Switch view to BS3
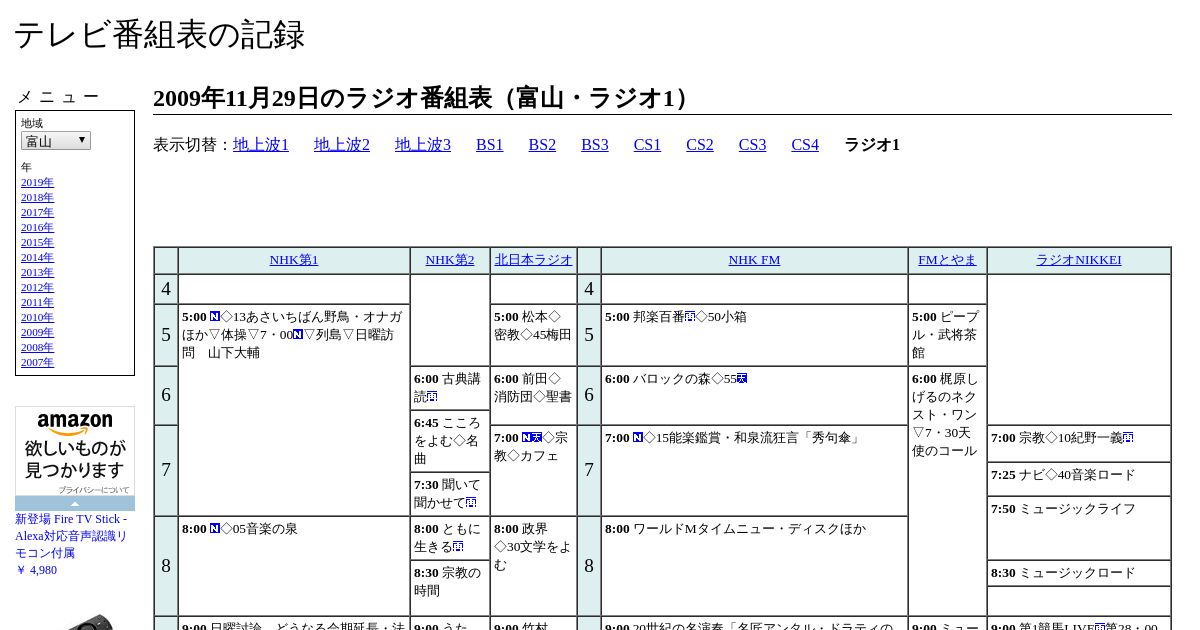 (x=595, y=145)
